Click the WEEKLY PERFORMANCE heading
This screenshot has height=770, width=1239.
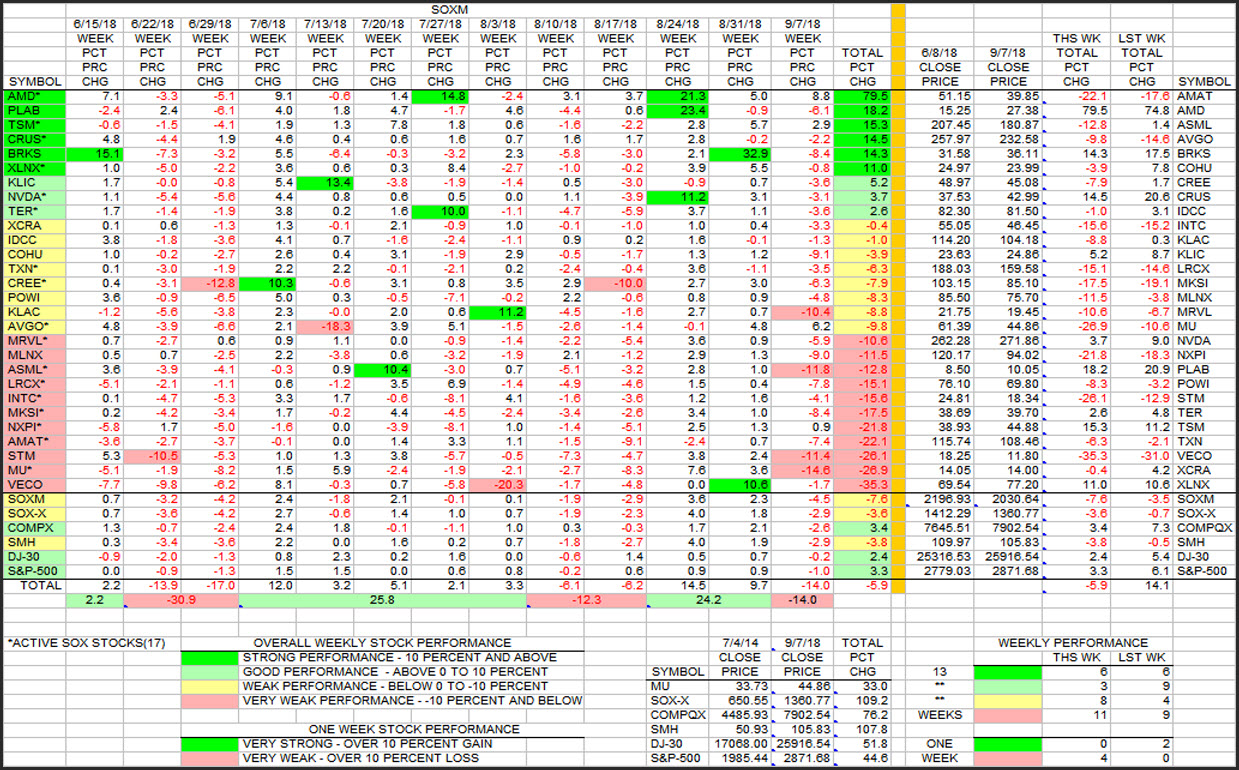coord(1073,643)
